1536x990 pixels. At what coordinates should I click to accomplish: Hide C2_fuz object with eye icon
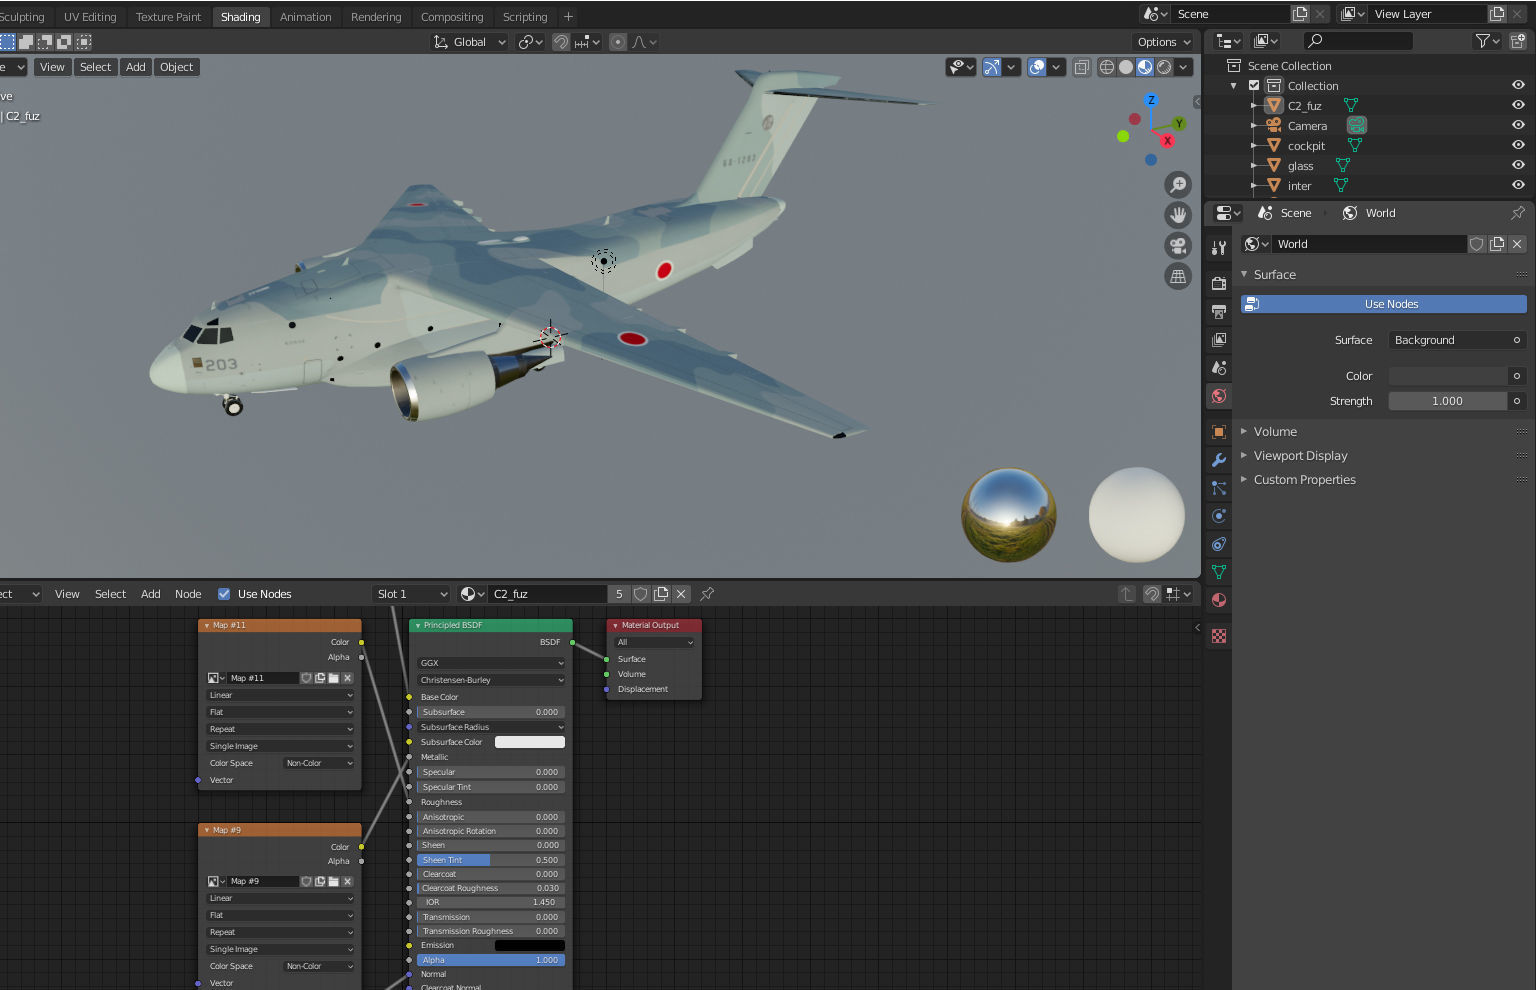pos(1518,105)
